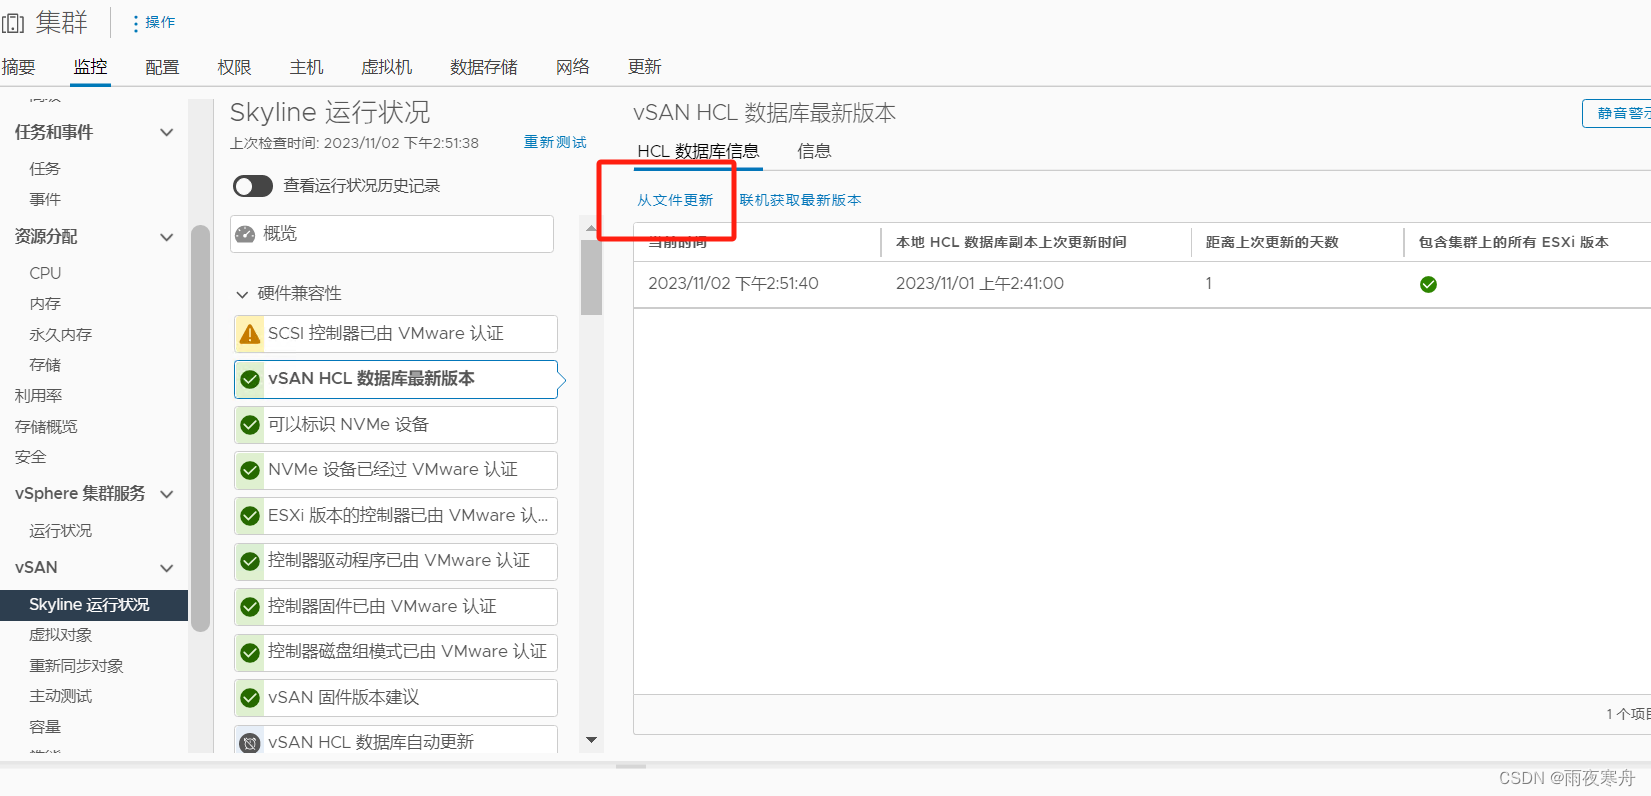The image size is (1651, 796).
Task: Select the 监控 tab
Action: pyautogui.click(x=90, y=67)
